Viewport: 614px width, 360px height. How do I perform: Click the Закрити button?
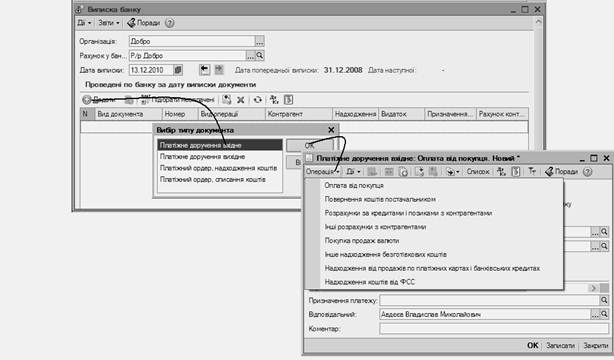tap(596, 346)
